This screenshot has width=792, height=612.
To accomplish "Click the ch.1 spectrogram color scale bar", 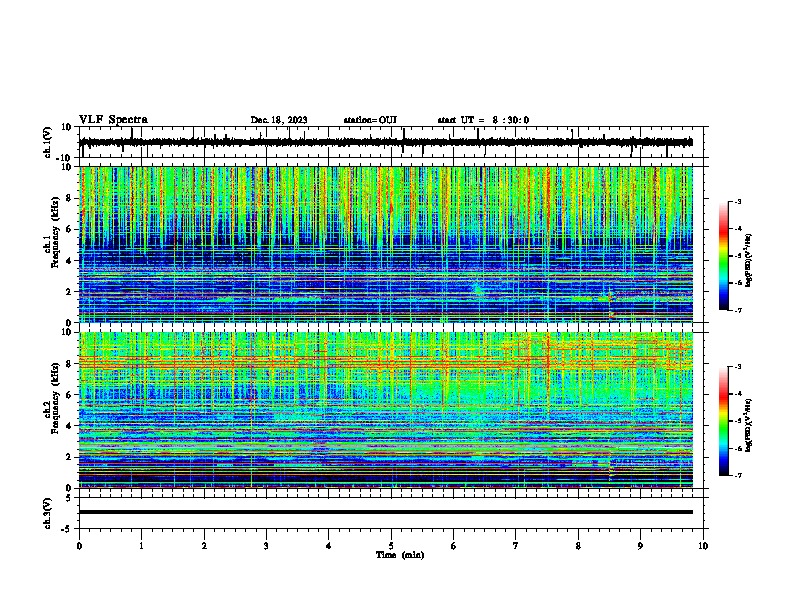I will tap(724, 256).
